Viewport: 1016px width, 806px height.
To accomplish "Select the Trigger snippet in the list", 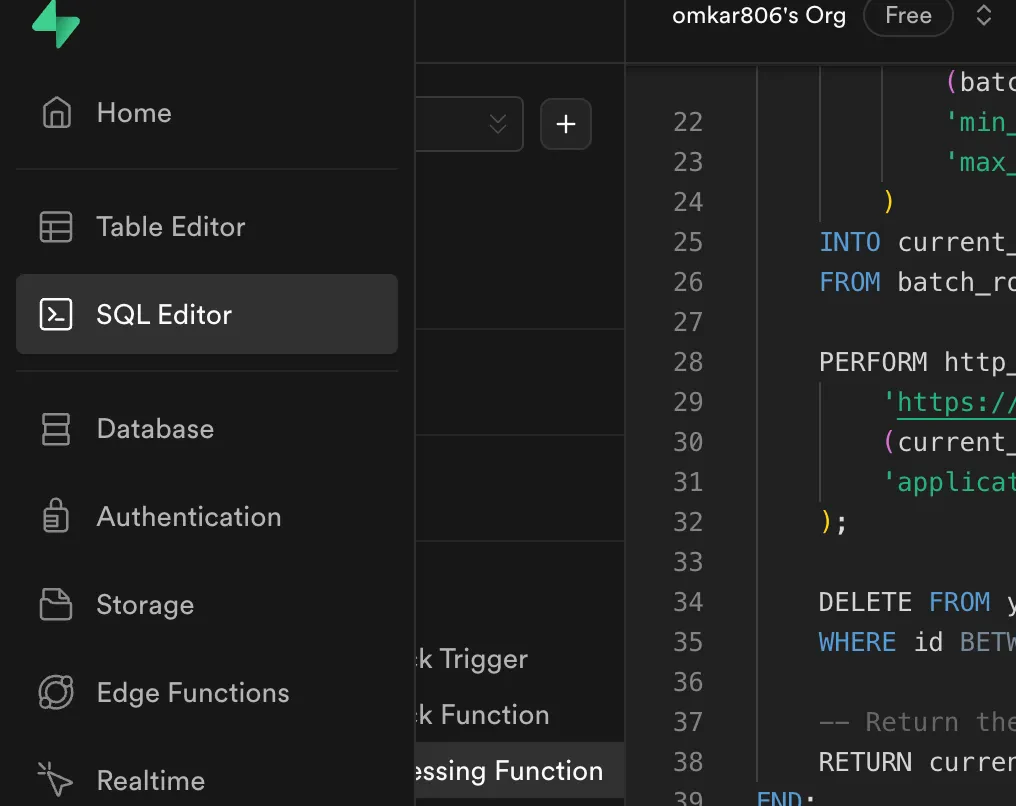I will (470, 659).
